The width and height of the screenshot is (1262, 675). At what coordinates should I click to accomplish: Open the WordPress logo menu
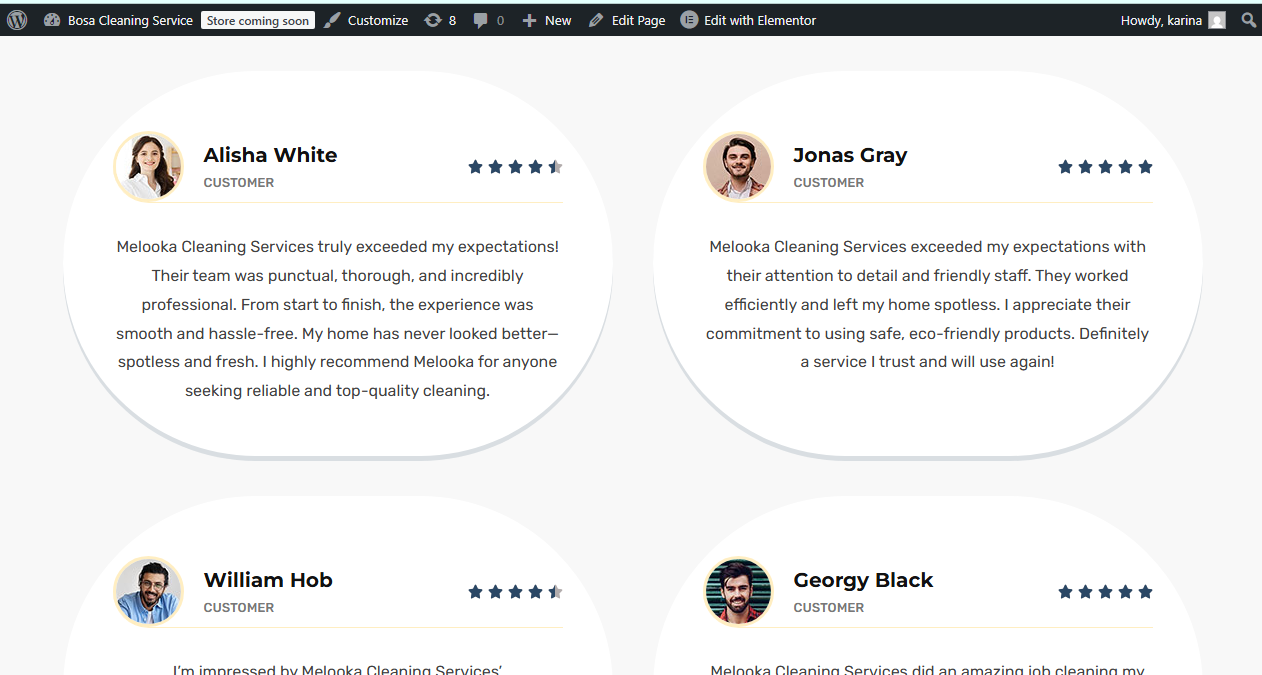pyautogui.click(x=17, y=20)
